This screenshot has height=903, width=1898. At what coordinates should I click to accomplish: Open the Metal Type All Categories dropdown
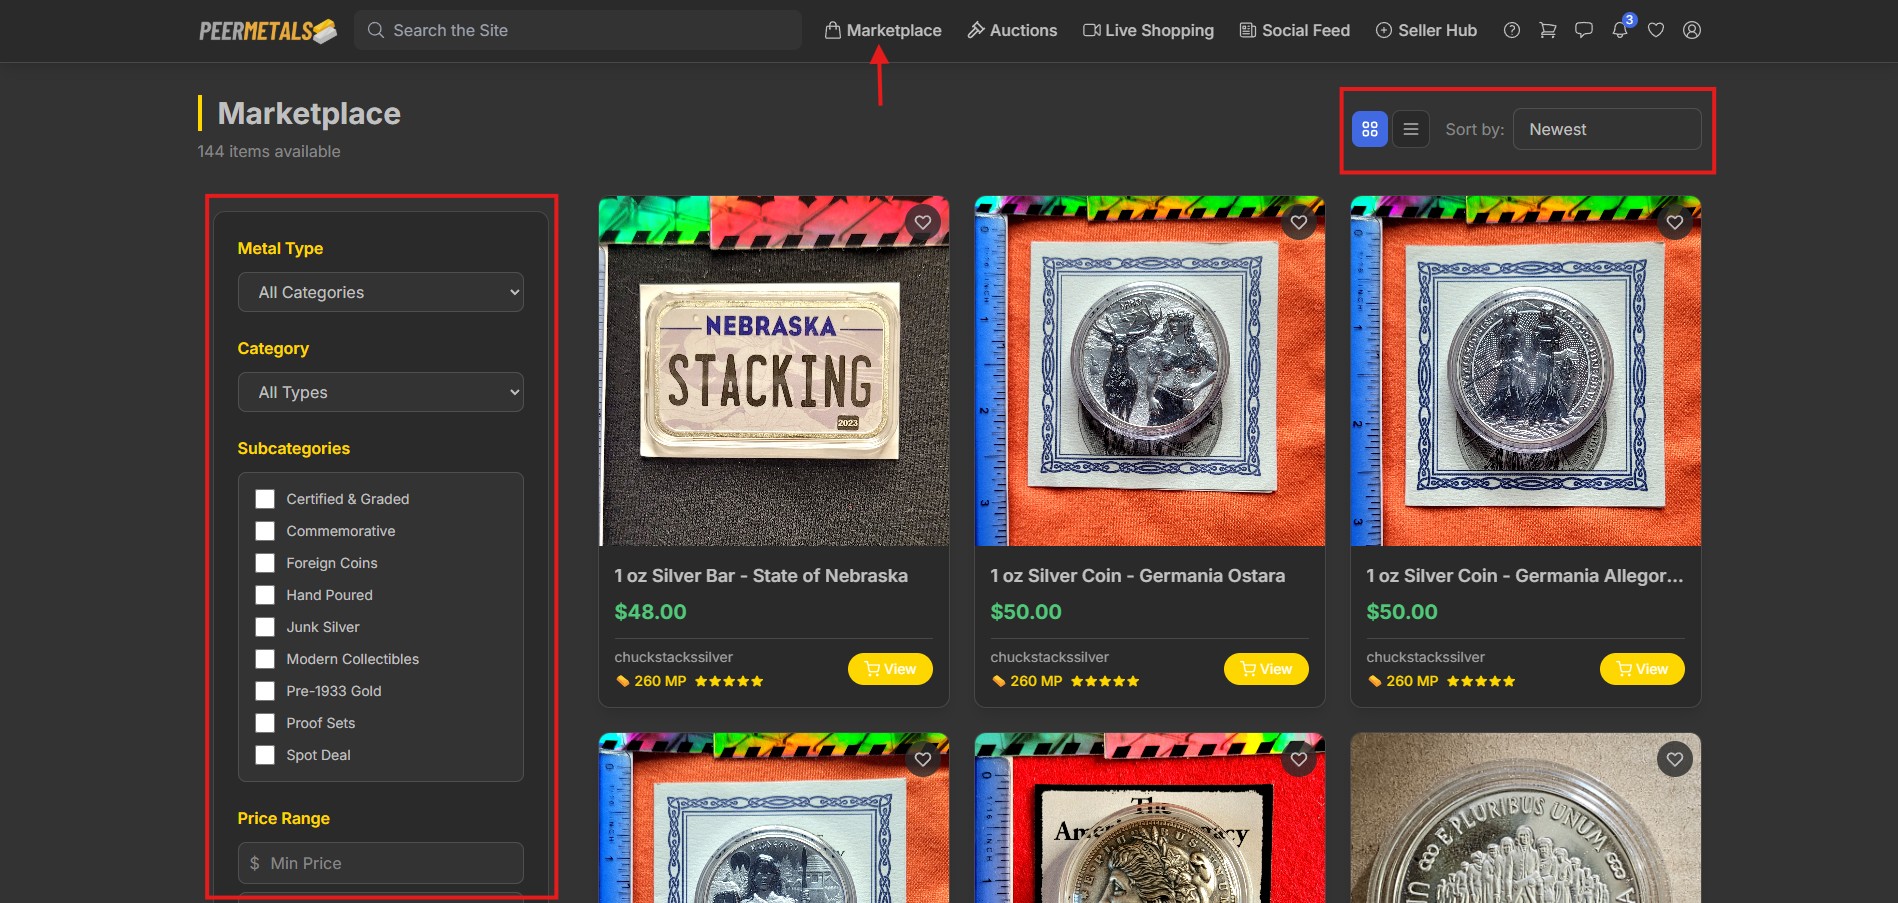pos(381,292)
